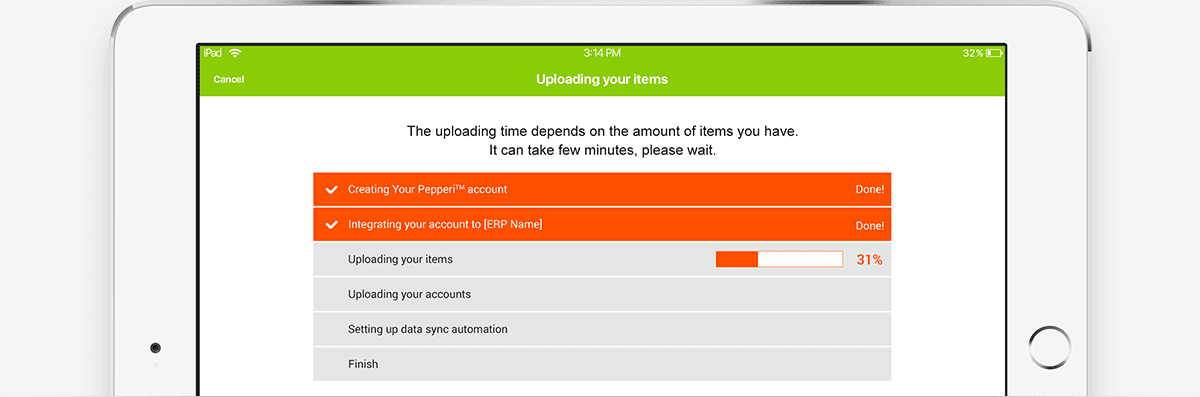Viewport: 1200px width, 397px height.
Task: Tap the Cancel button in green header
Action: pos(229,79)
